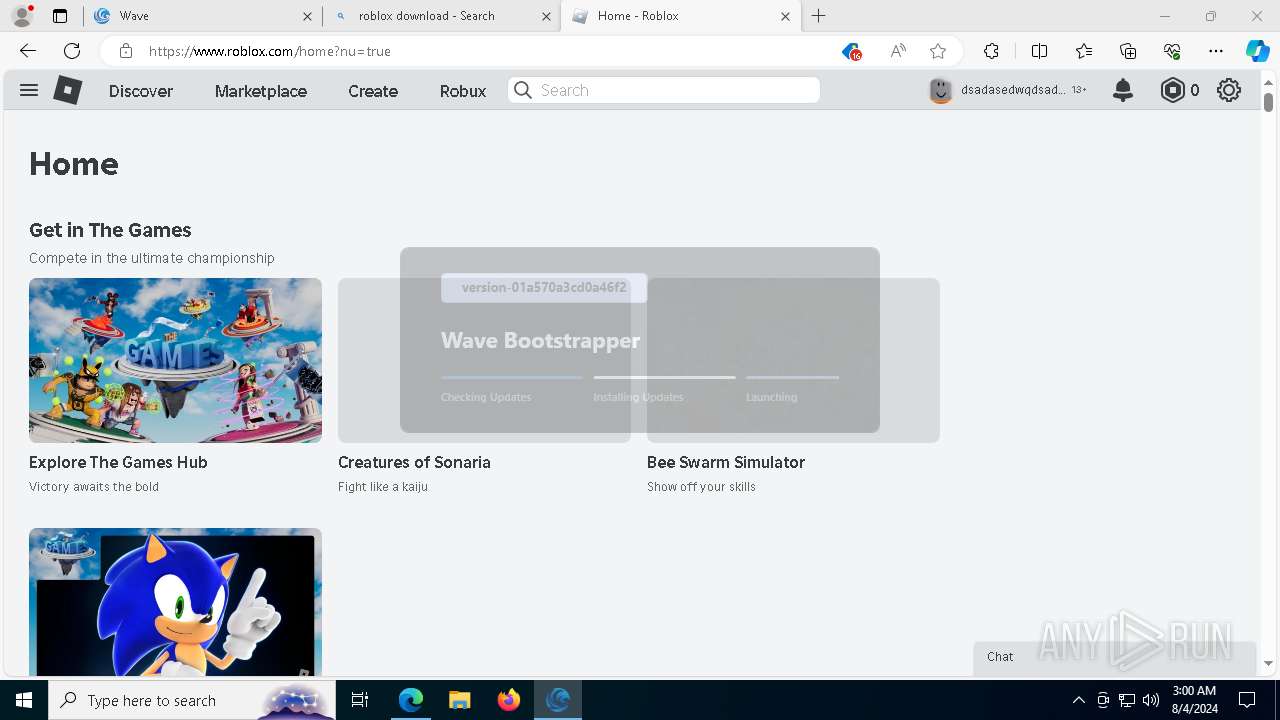This screenshot has width=1280, height=720.
Task: Open Explore The Games Hub thumbnail
Action: [x=175, y=360]
